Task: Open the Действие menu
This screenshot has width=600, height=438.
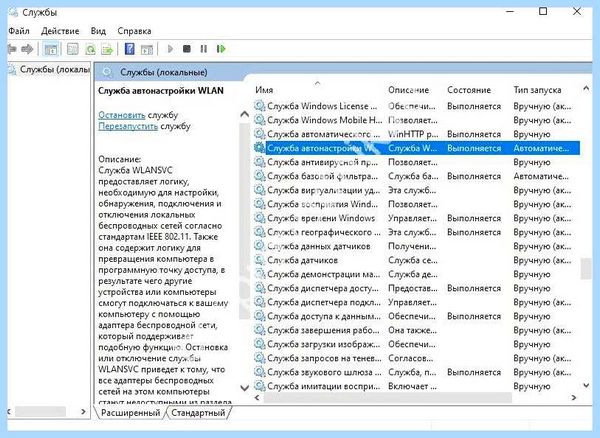Action: click(x=60, y=31)
